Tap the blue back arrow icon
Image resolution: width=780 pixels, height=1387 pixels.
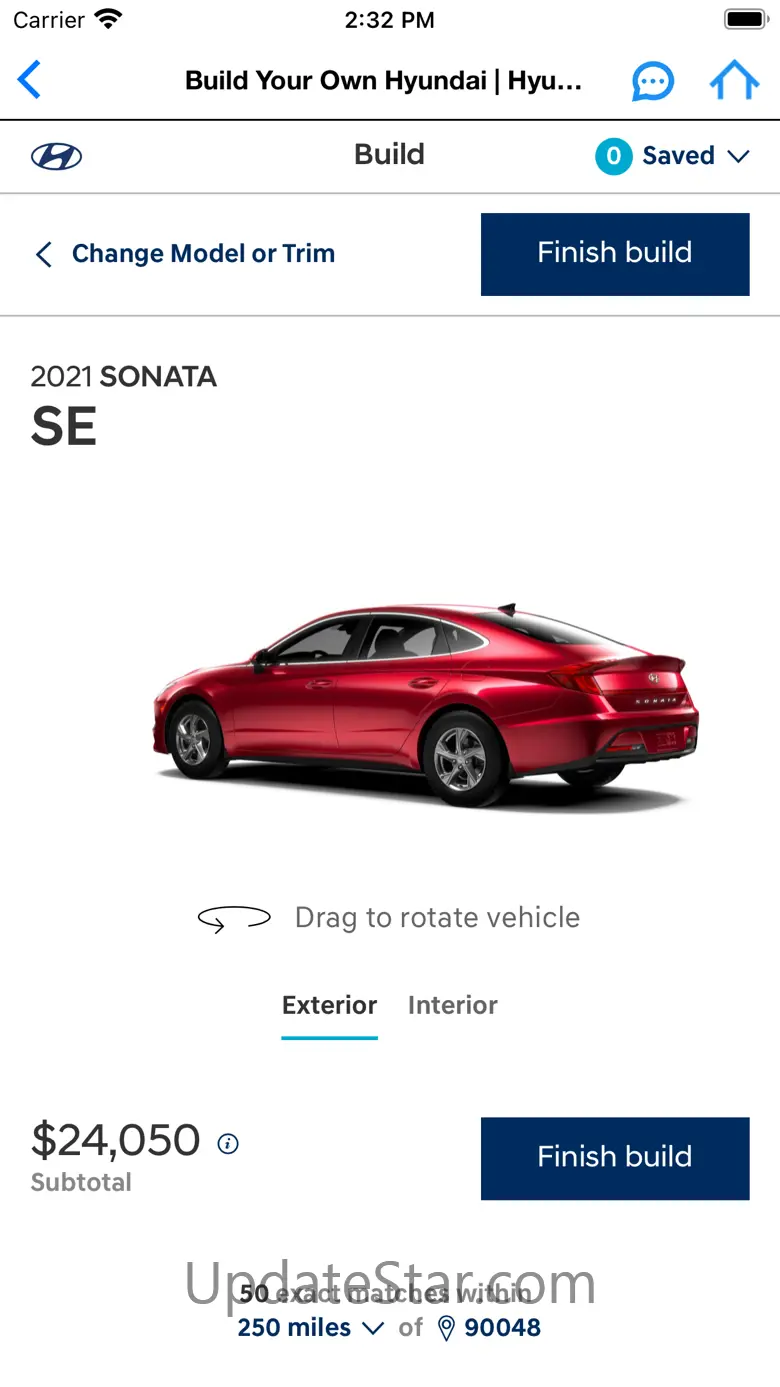pos(29,80)
